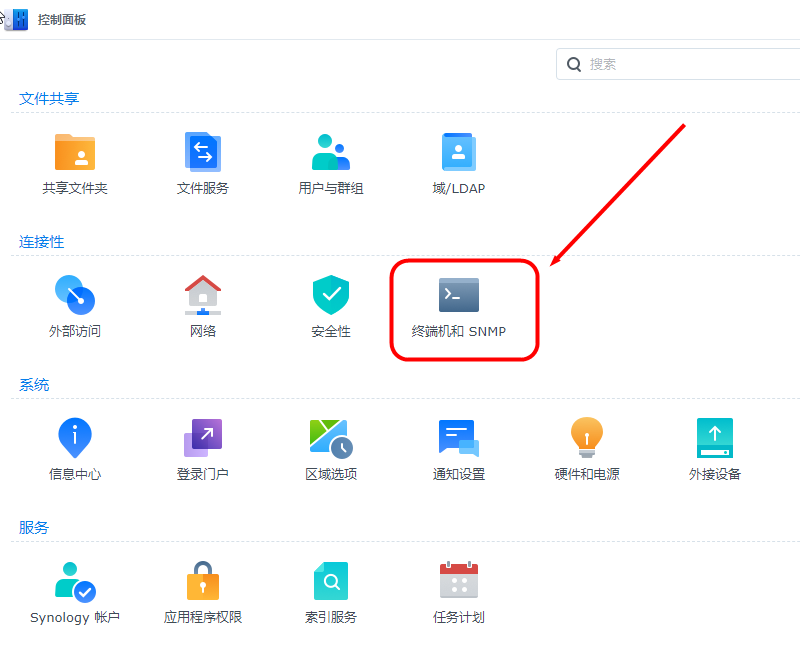Open the 网络 network settings
Screen dimensions: 800x667
pyautogui.click(x=203, y=296)
